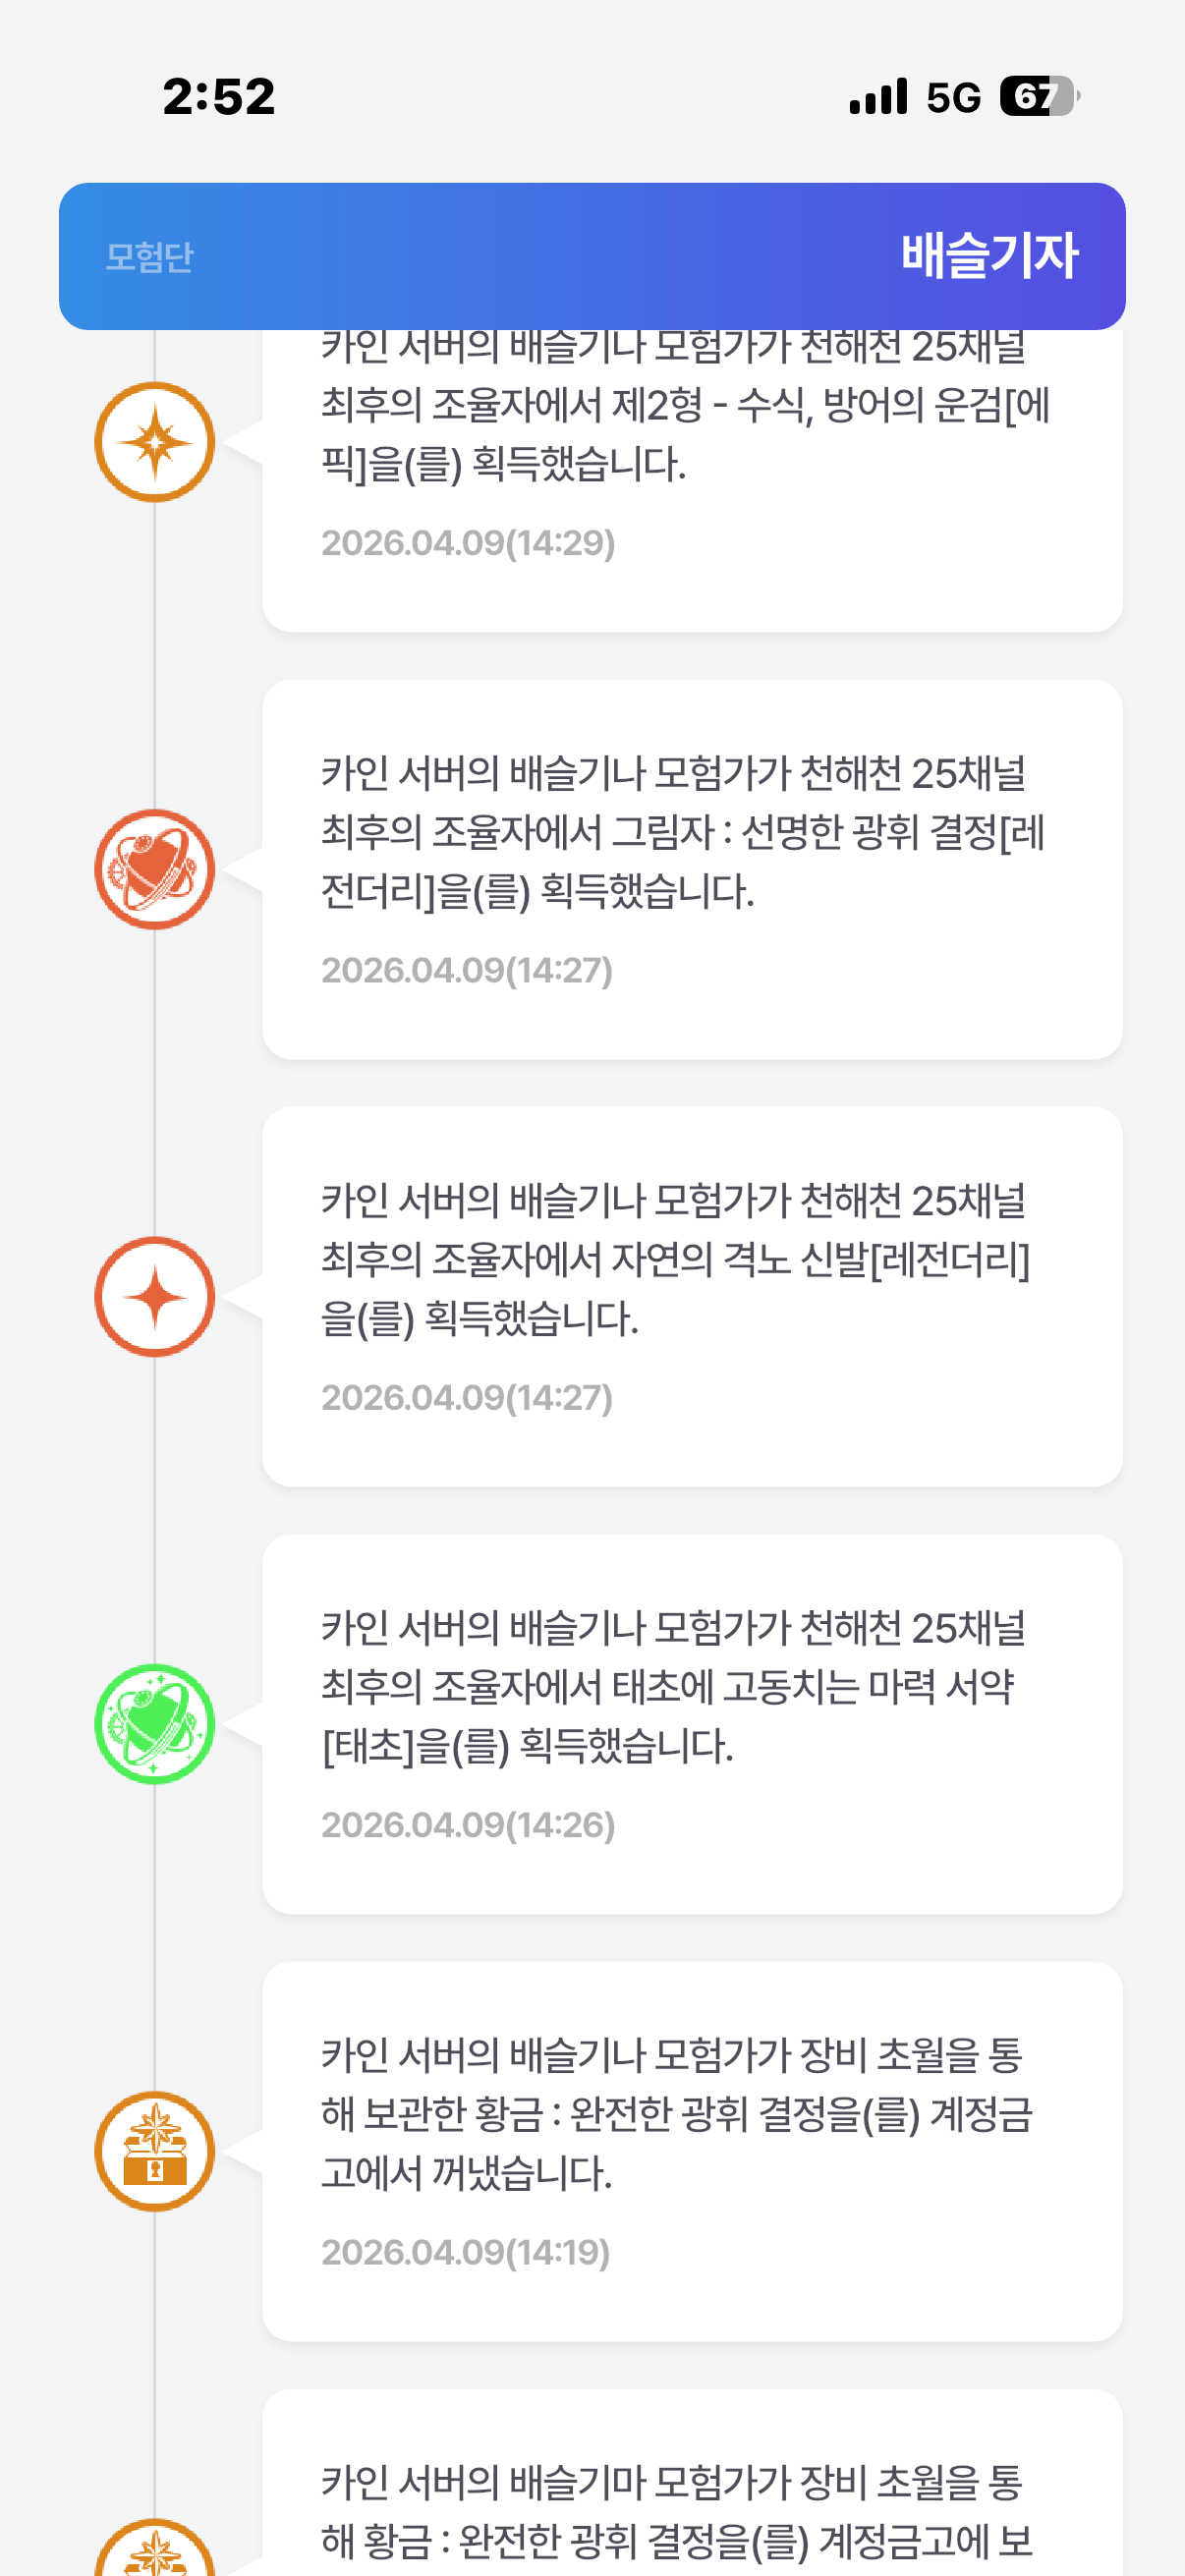Image resolution: width=1185 pixels, height=2576 pixels.
Task: Tap the orange treasure chest icon at 14:19
Action: pyautogui.click(x=155, y=2151)
